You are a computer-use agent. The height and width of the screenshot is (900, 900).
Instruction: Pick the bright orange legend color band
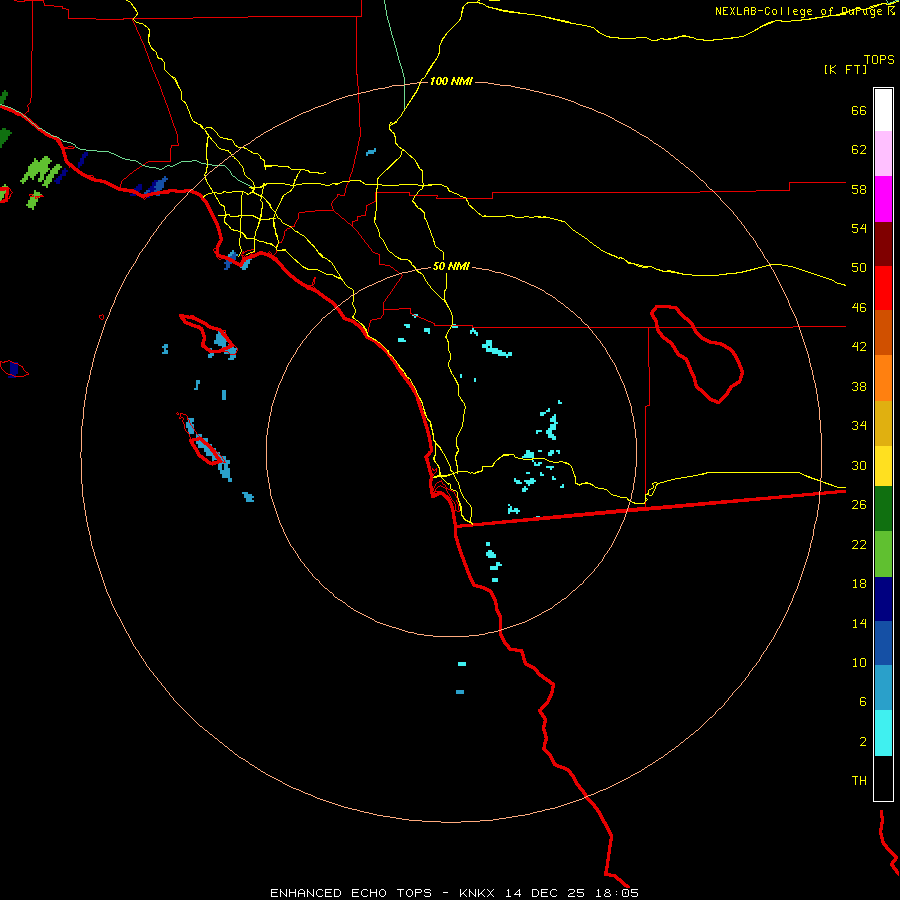coord(883,378)
